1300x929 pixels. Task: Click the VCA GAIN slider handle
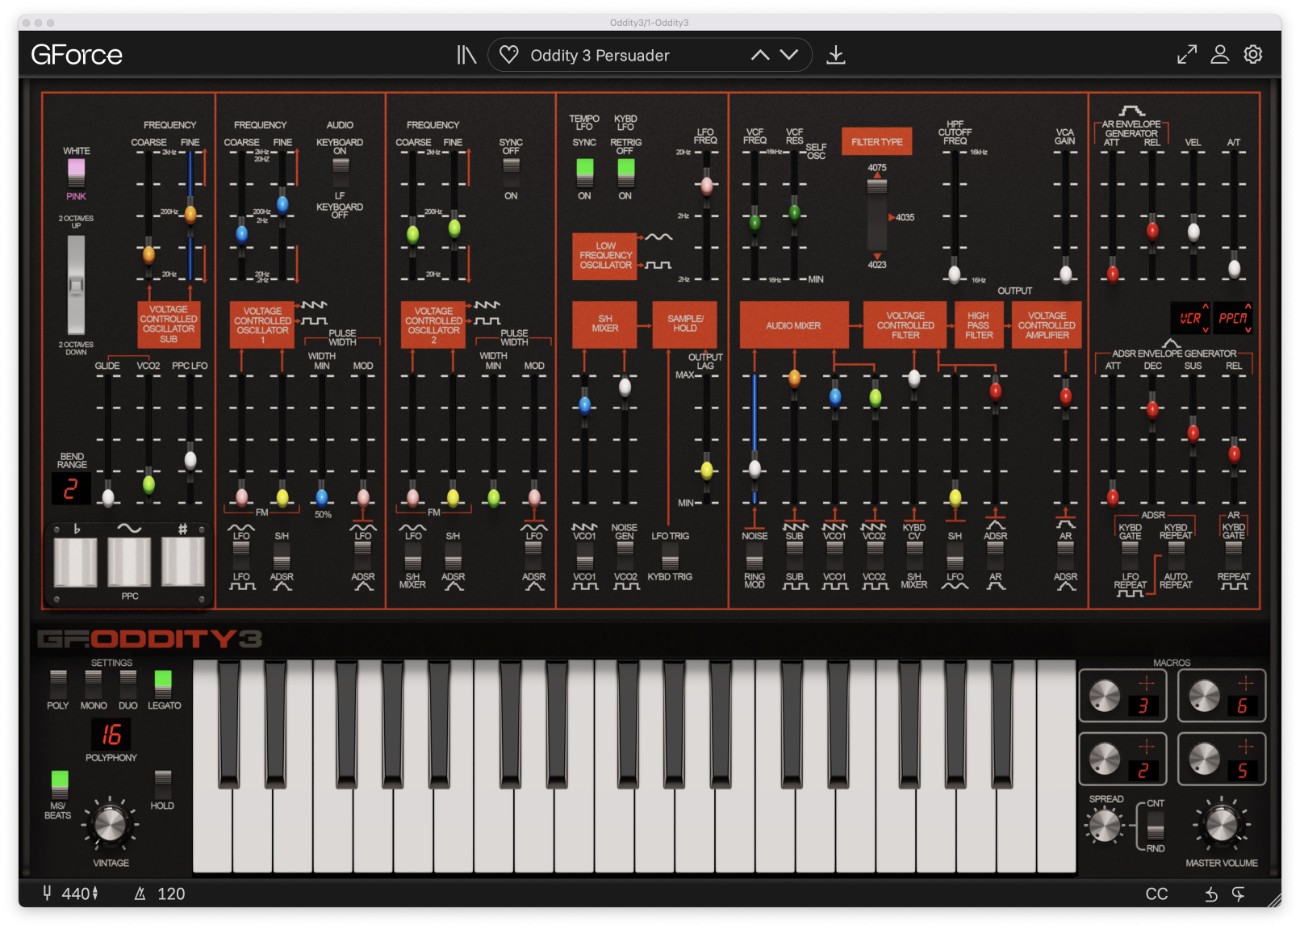point(1066,274)
